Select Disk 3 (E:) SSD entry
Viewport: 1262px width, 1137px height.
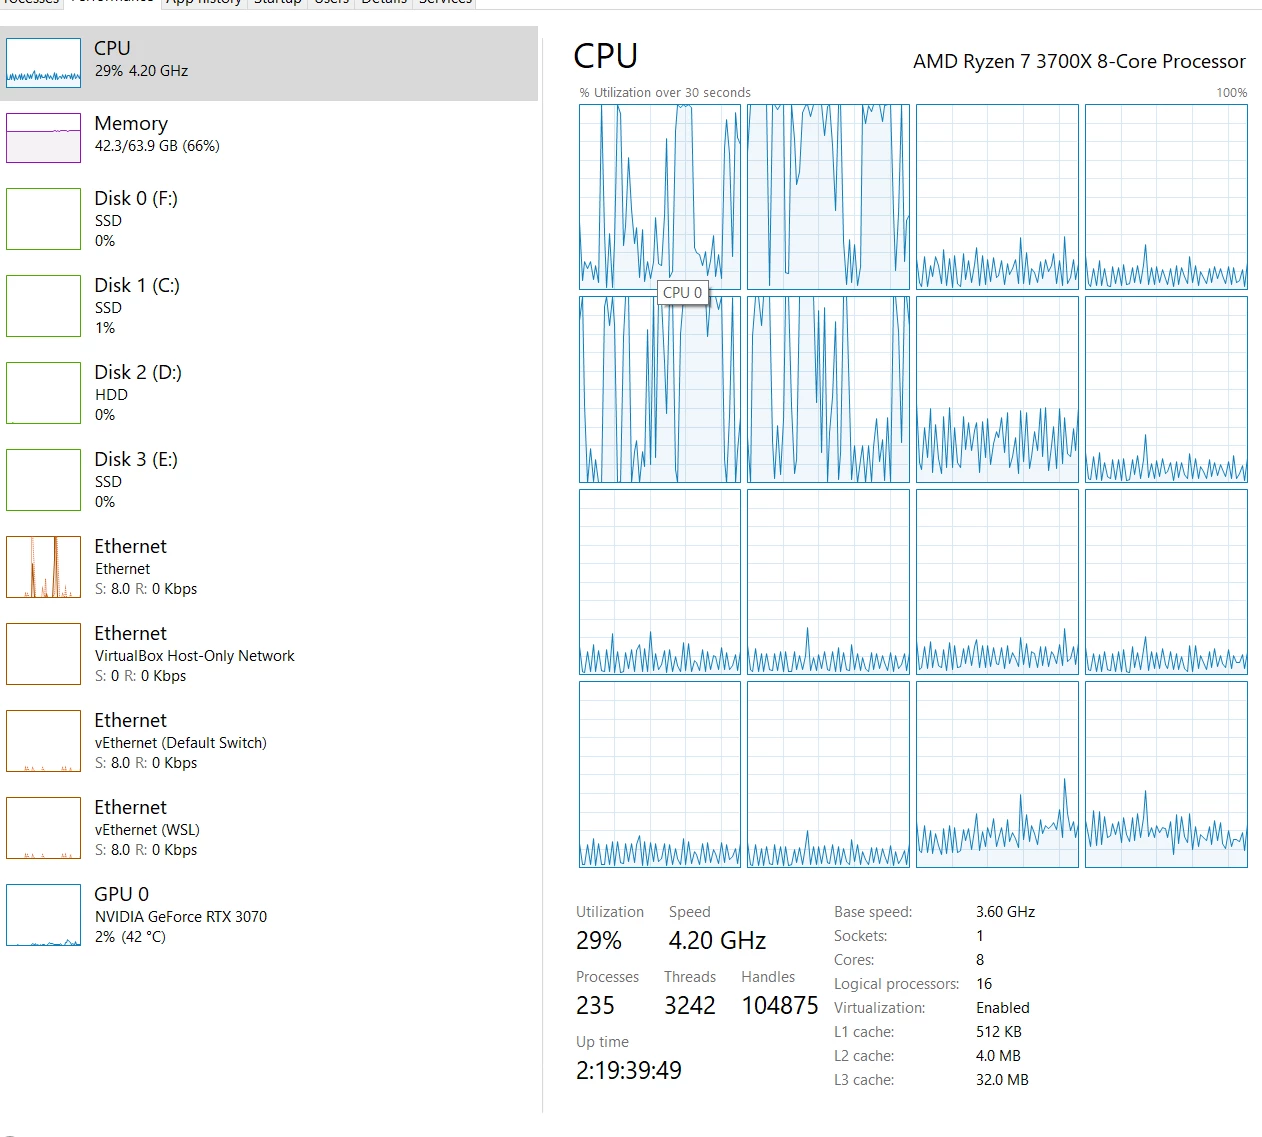pyautogui.click(x=269, y=480)
